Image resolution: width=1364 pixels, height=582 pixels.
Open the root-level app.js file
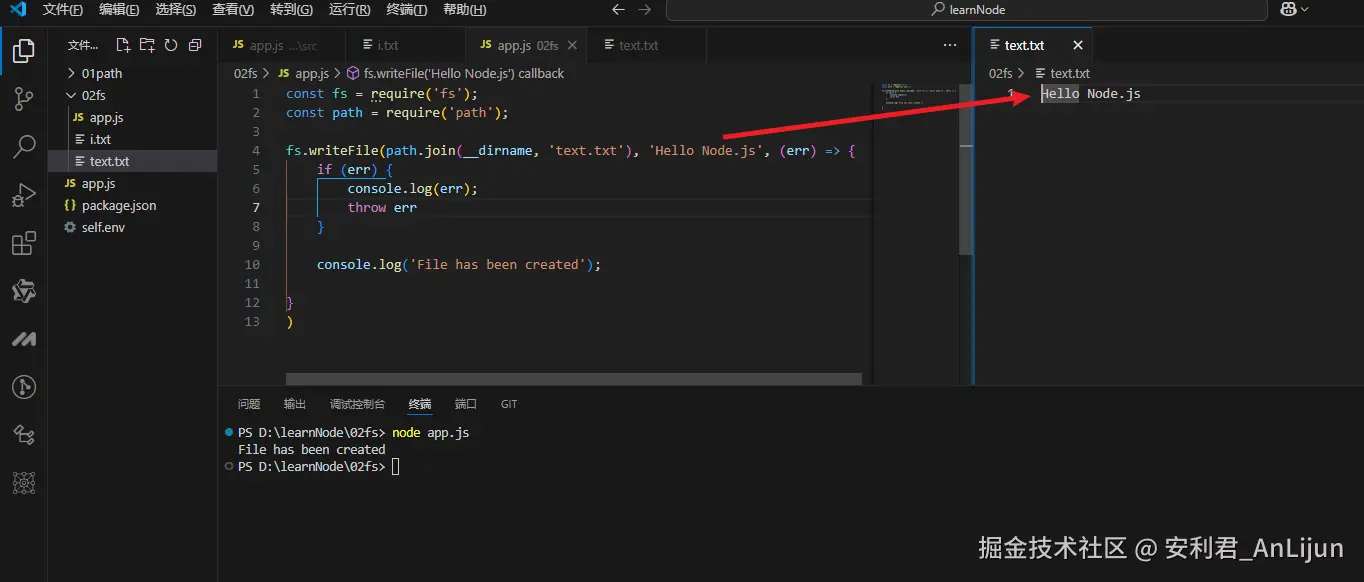(x=132, y=183)
